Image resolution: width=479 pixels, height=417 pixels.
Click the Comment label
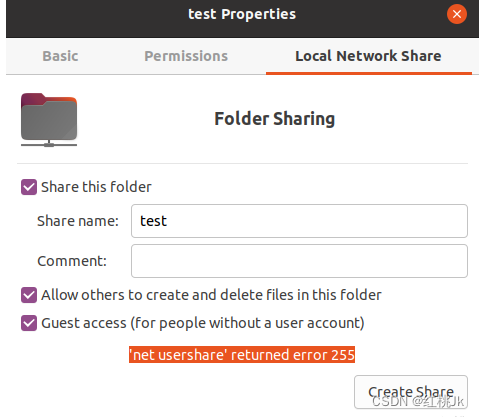tap(72, 261)
